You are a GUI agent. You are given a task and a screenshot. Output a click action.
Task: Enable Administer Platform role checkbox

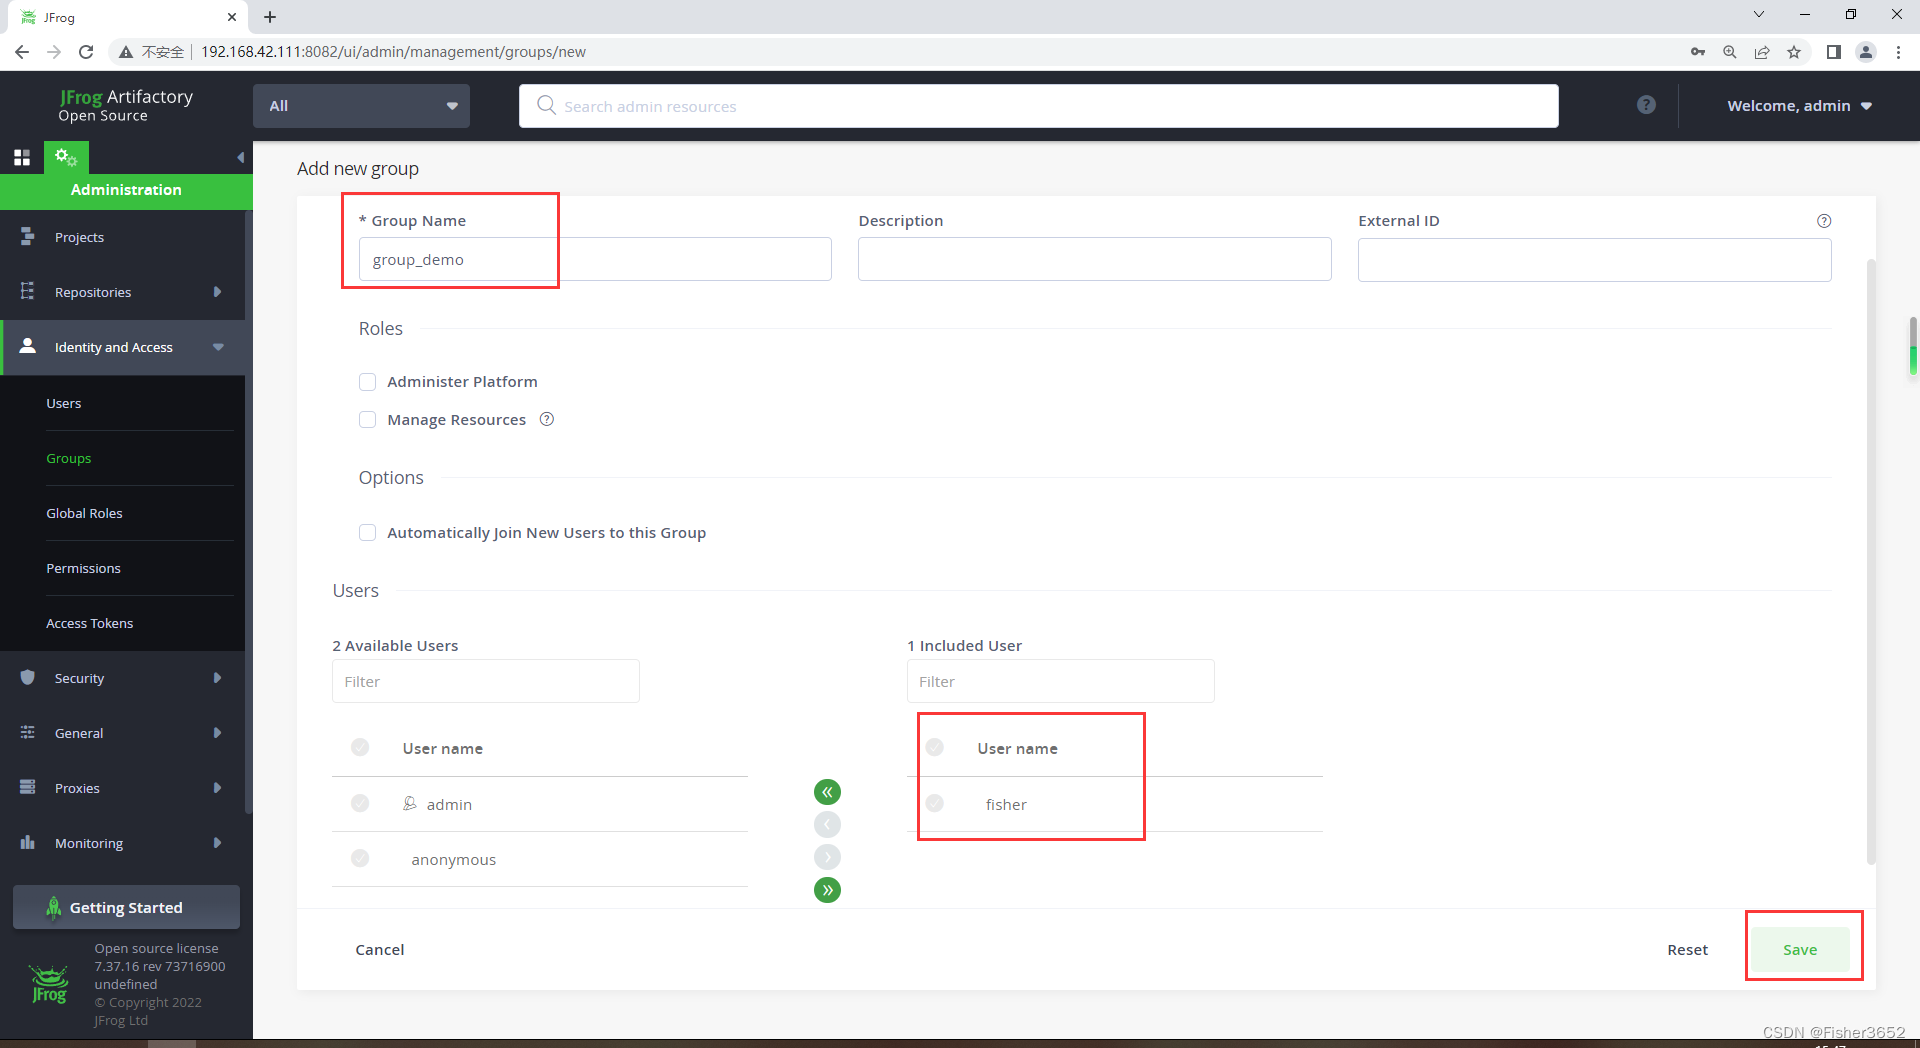(x=367, y=382)
